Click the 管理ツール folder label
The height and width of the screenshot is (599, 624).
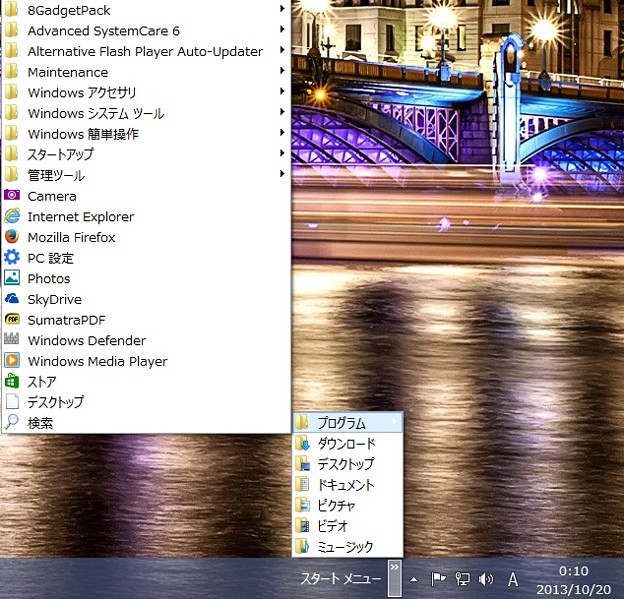(56, 175)
